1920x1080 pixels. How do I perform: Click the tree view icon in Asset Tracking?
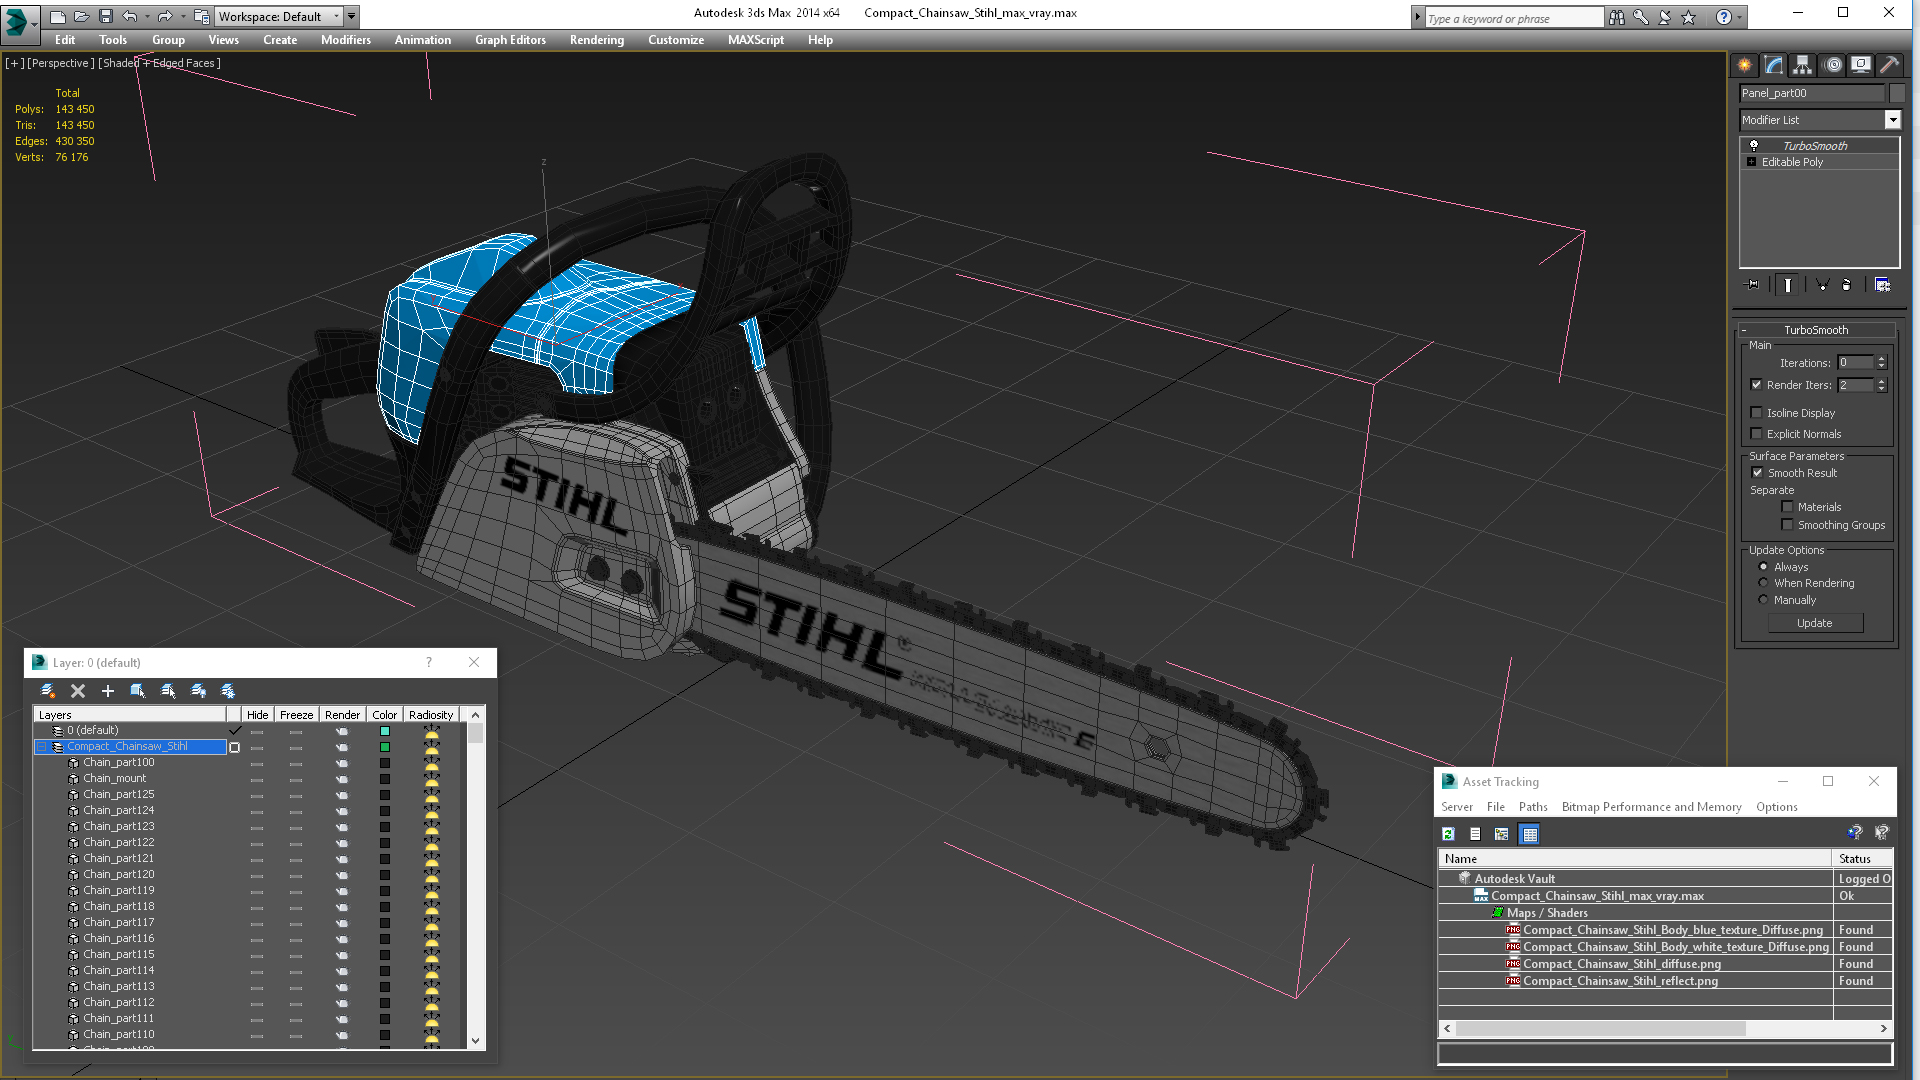click(1502, 834)
